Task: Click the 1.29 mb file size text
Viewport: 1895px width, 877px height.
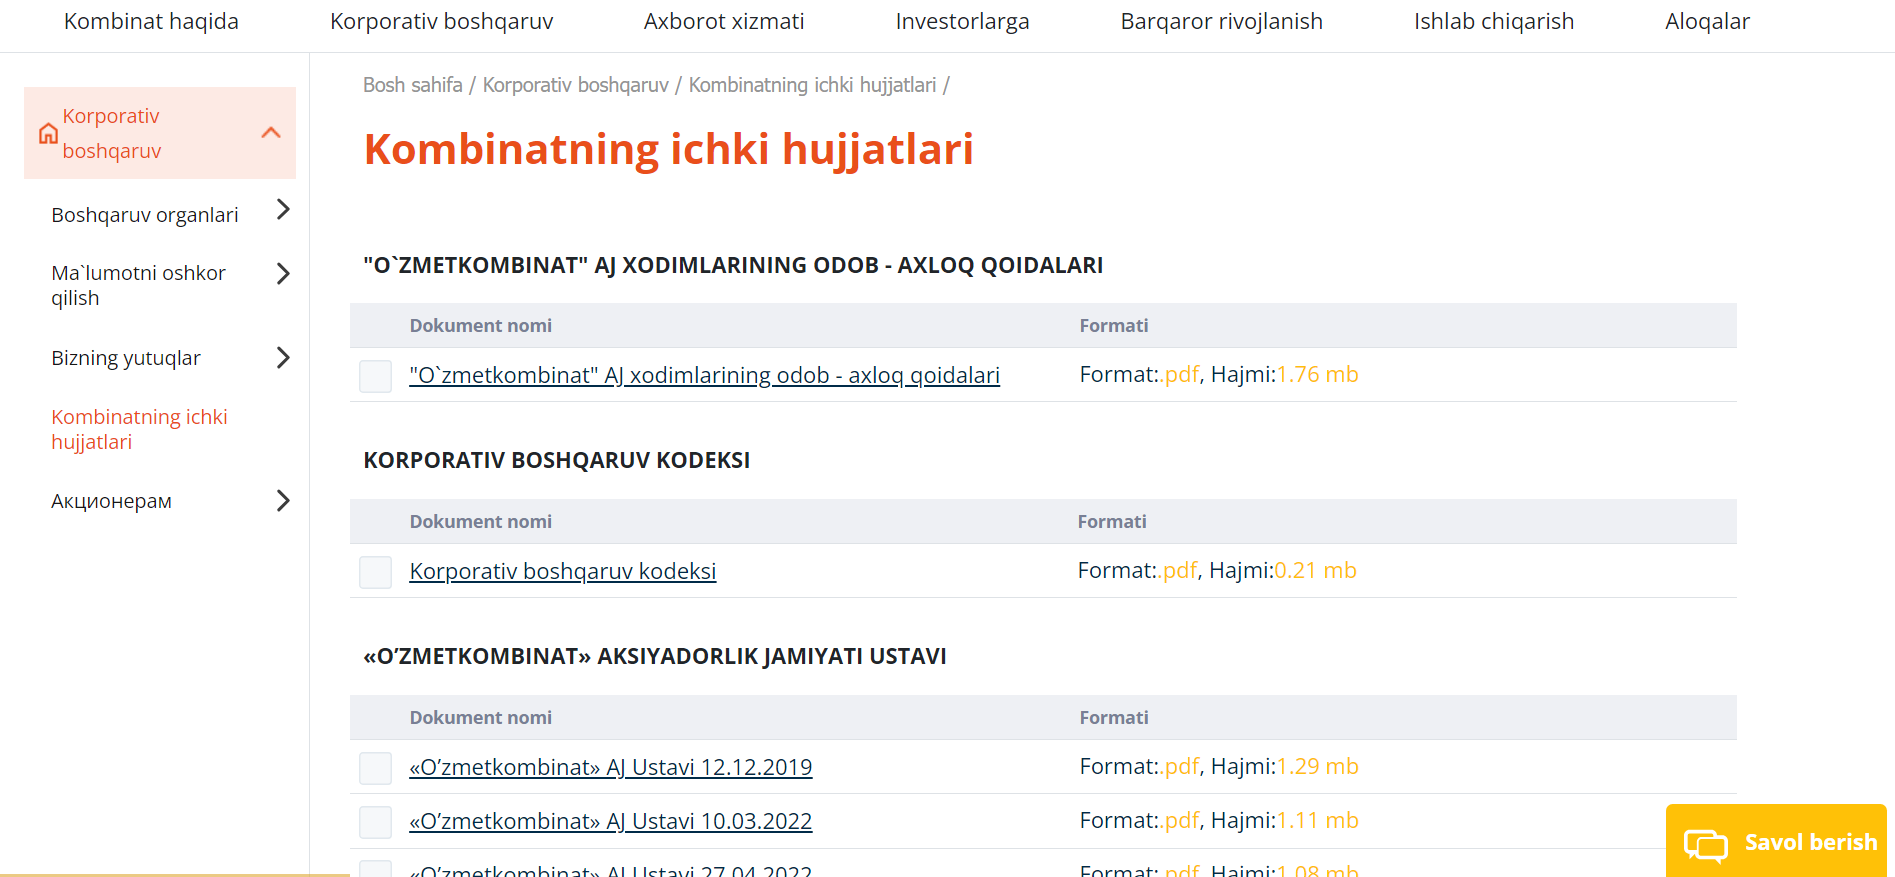Action: tap(1317, 766)
